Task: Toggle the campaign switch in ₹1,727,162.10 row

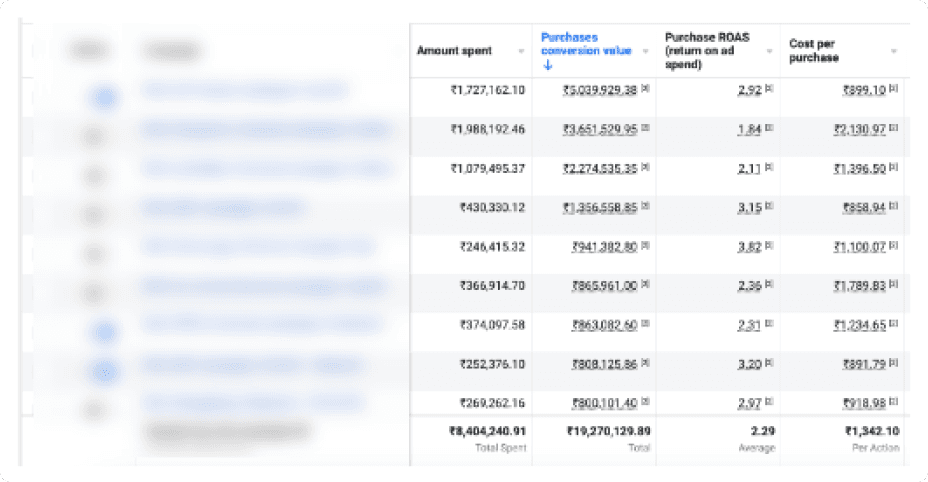Action: click(x=105, y=98)
